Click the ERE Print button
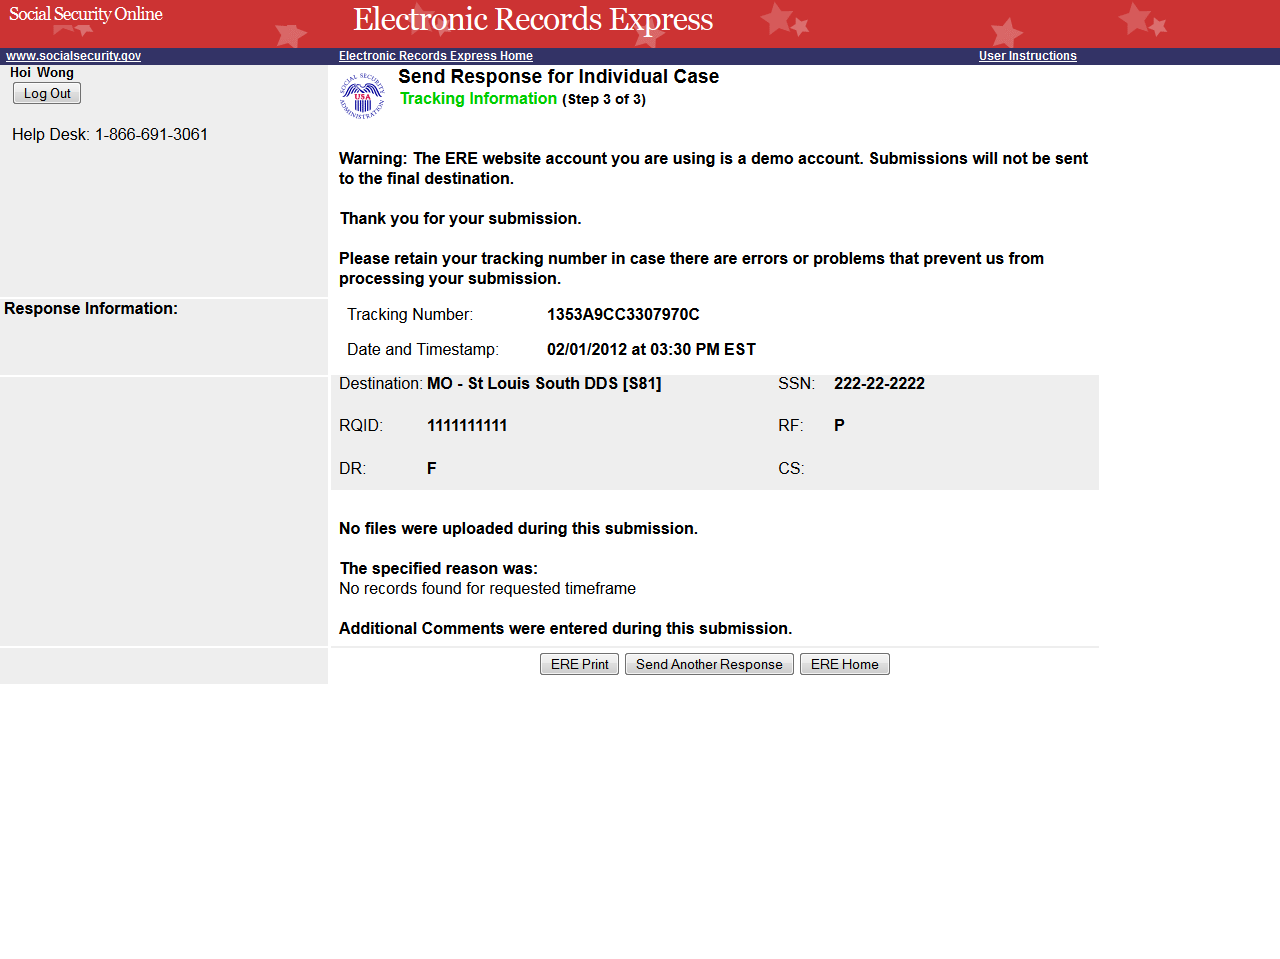Image resolution: width=1280 pixels, height=959 pixels. coord(580,664)
